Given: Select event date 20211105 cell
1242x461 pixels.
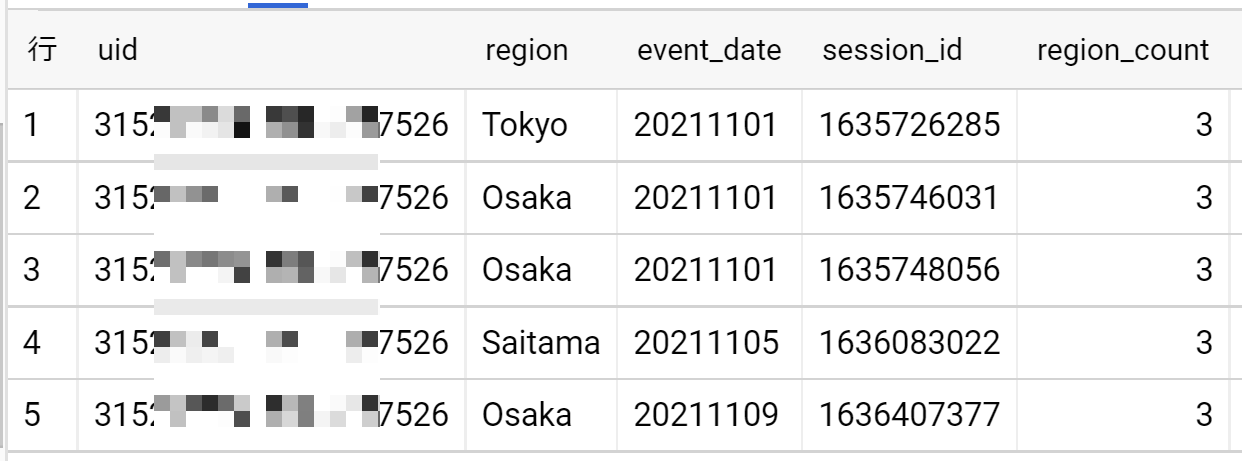Looking at the screenshot, I should (705, 343).
